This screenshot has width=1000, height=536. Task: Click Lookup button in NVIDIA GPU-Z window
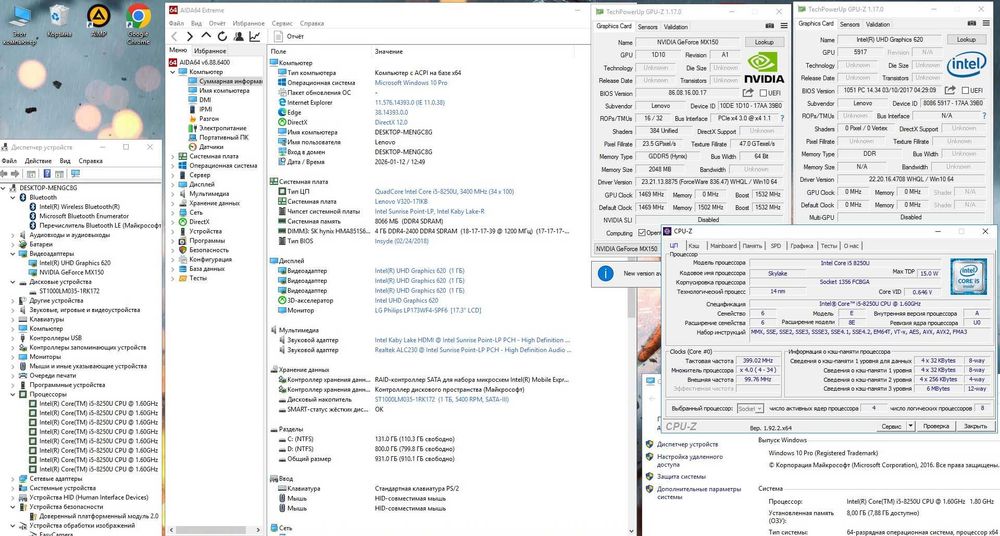coord(764,42)
